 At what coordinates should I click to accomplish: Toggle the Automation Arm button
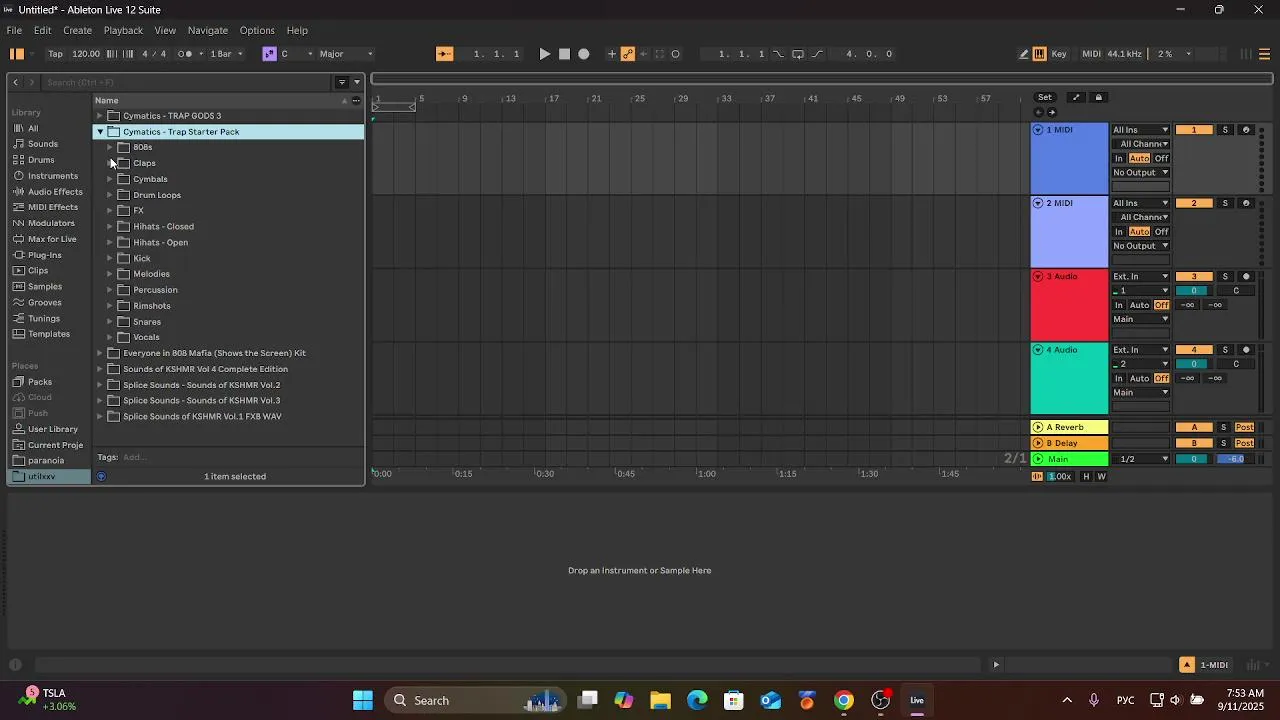(628, 54)
